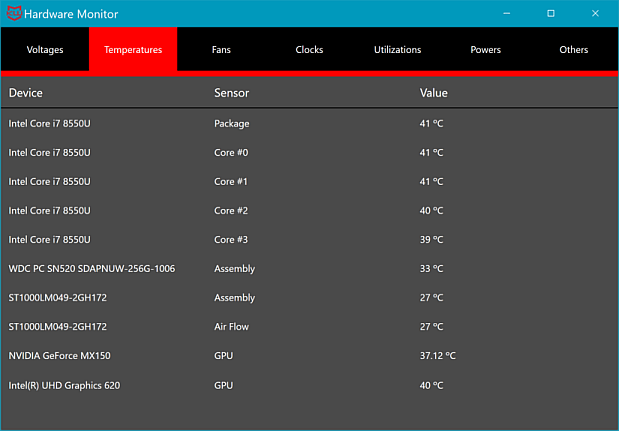Click the 41 °C Package value

pos(431,124)
